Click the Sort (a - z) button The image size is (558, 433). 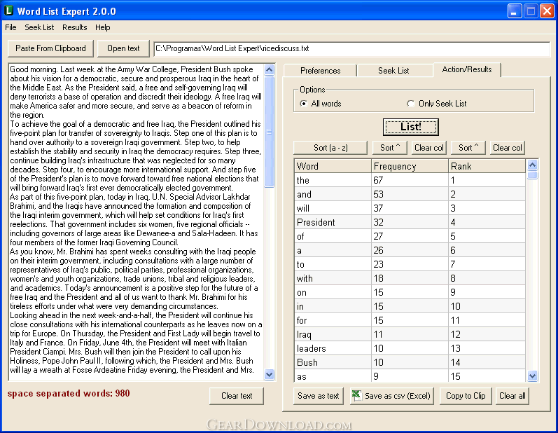[330, 148]
